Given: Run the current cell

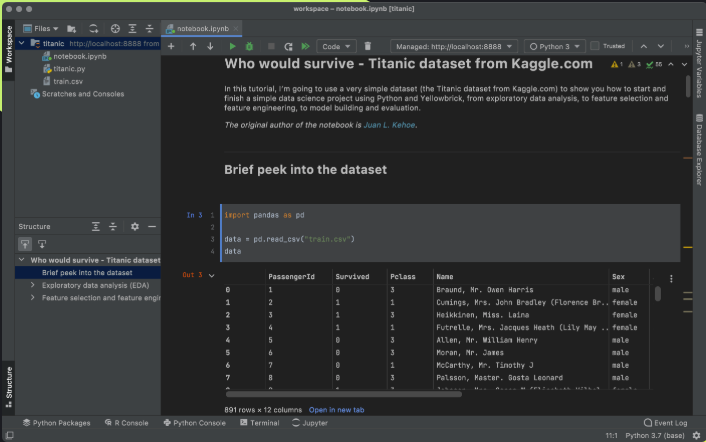Looking at the screenshot, I should coord(232,46).
